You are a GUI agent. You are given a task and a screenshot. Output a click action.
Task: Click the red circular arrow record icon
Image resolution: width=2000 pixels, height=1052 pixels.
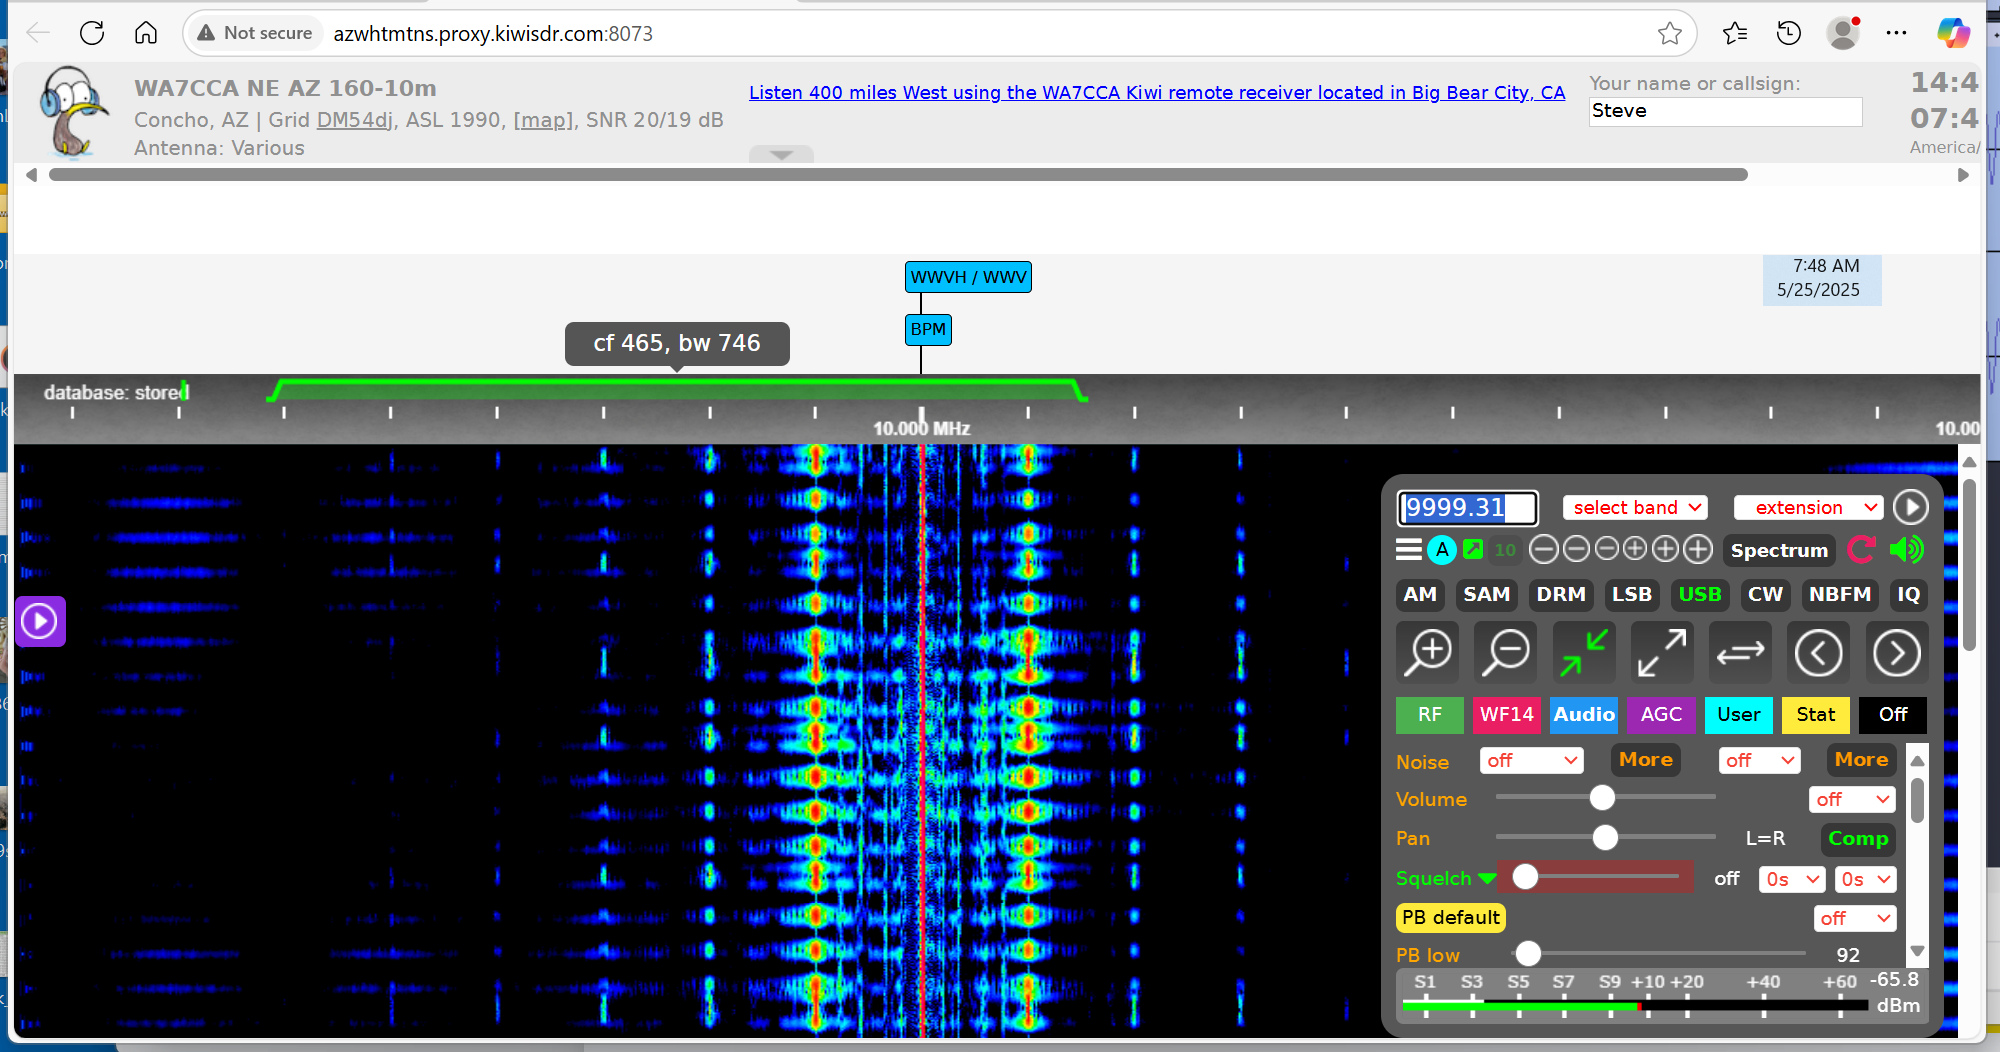tap(1862, 549)
